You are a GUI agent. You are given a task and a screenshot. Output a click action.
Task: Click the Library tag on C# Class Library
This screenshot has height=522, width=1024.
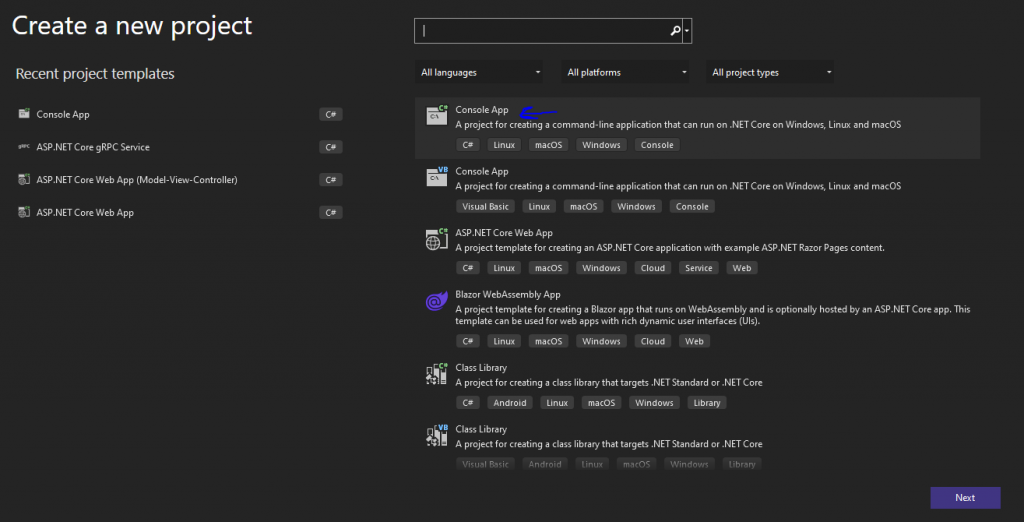707,402
